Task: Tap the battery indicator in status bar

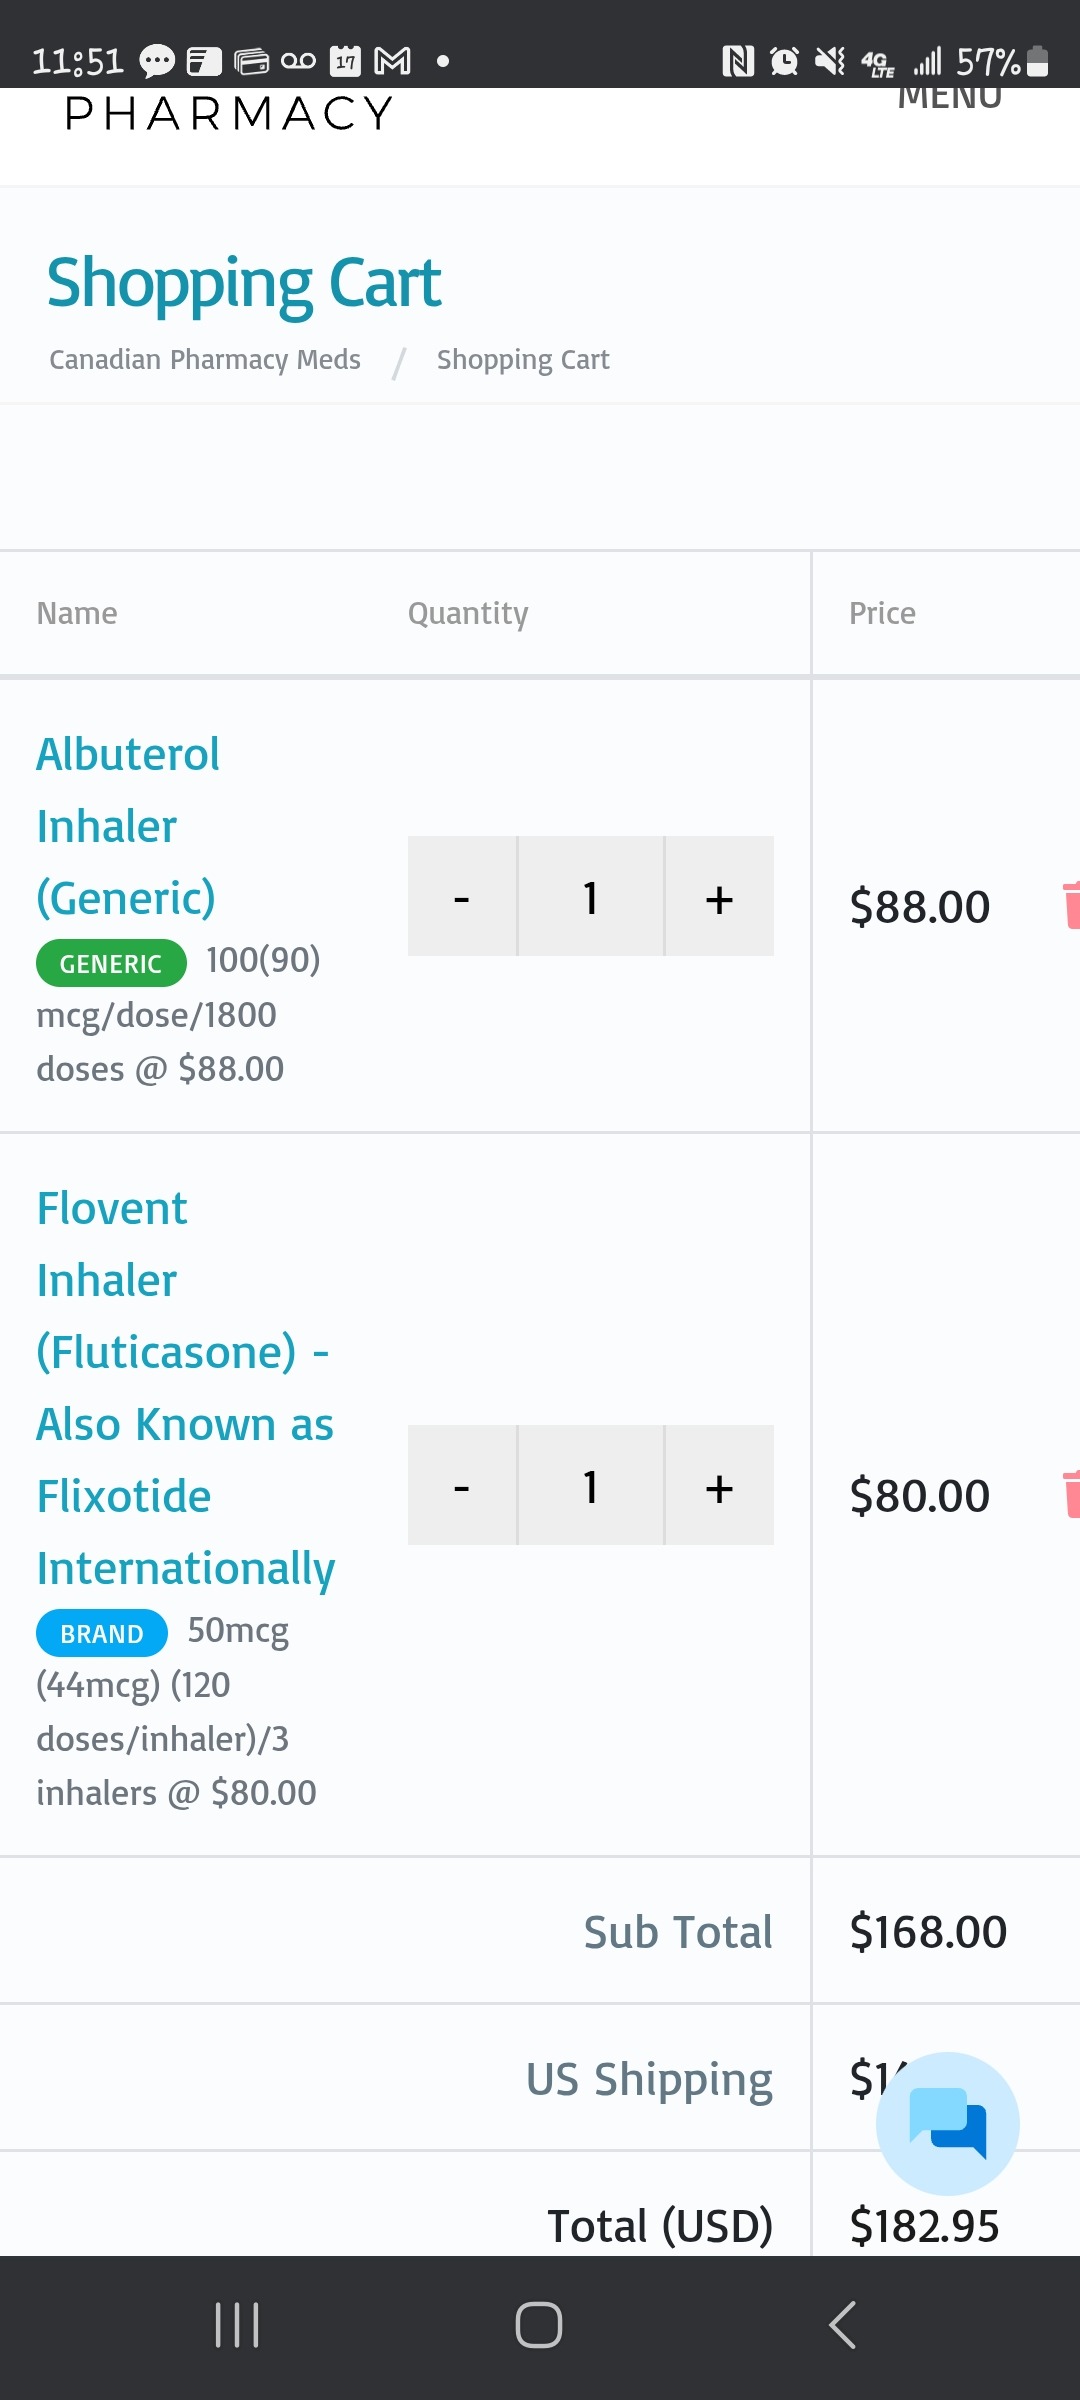Action: (x=1038, y=61)
